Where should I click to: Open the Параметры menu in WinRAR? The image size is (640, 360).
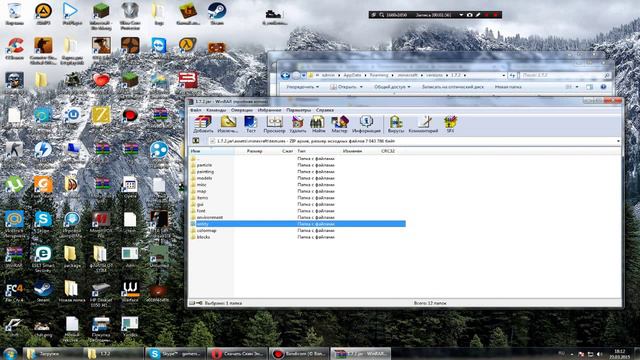pyautogui.click(x=298, y=110)
